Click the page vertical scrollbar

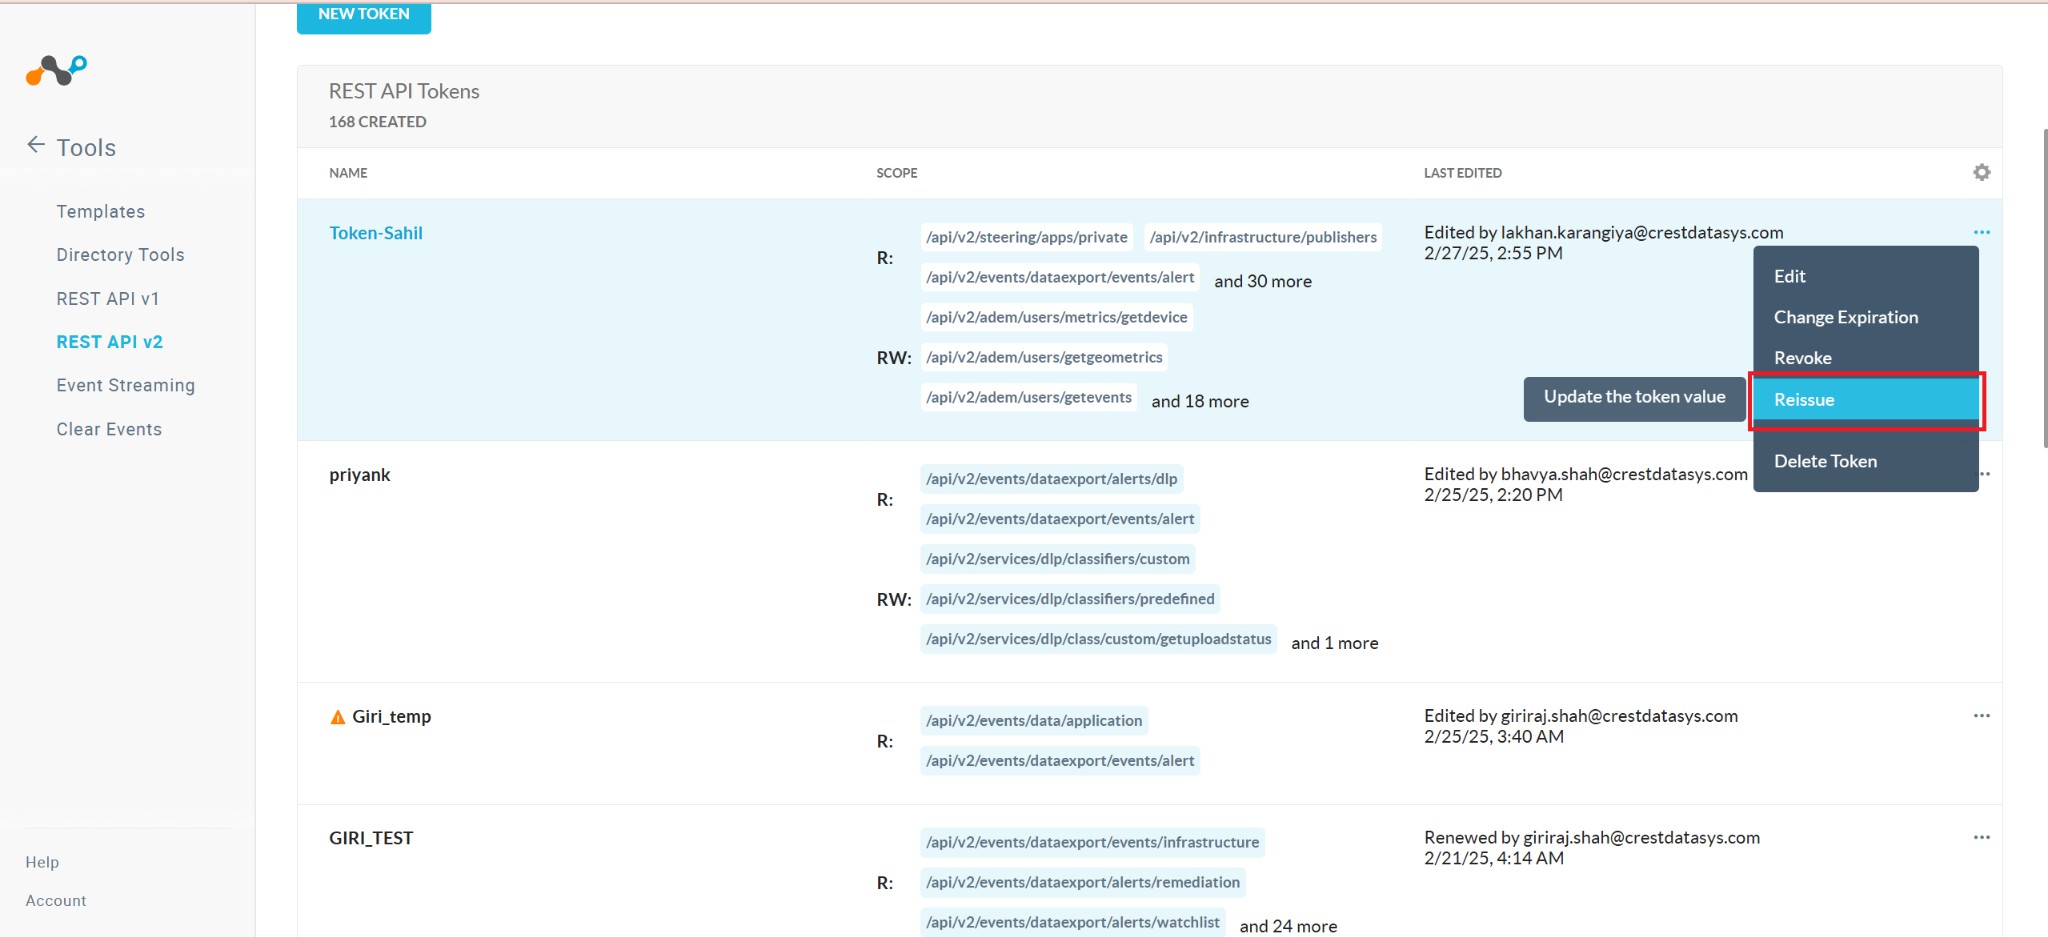2044,288
